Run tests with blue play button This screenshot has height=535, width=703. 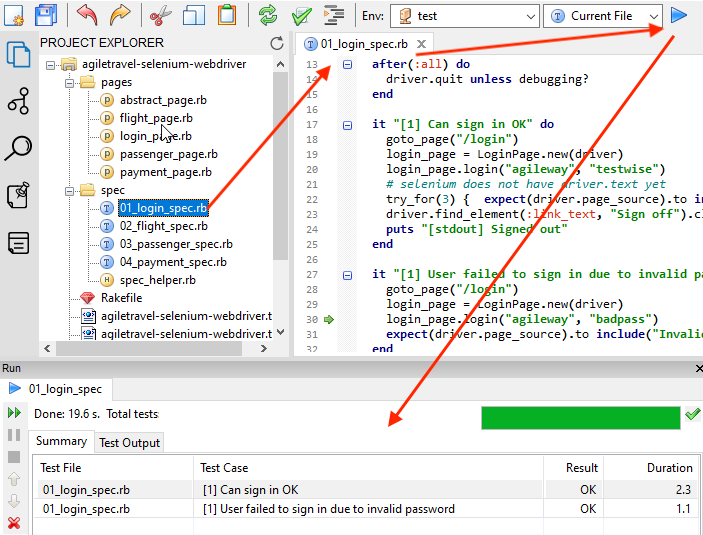click(x=679, y=15)
